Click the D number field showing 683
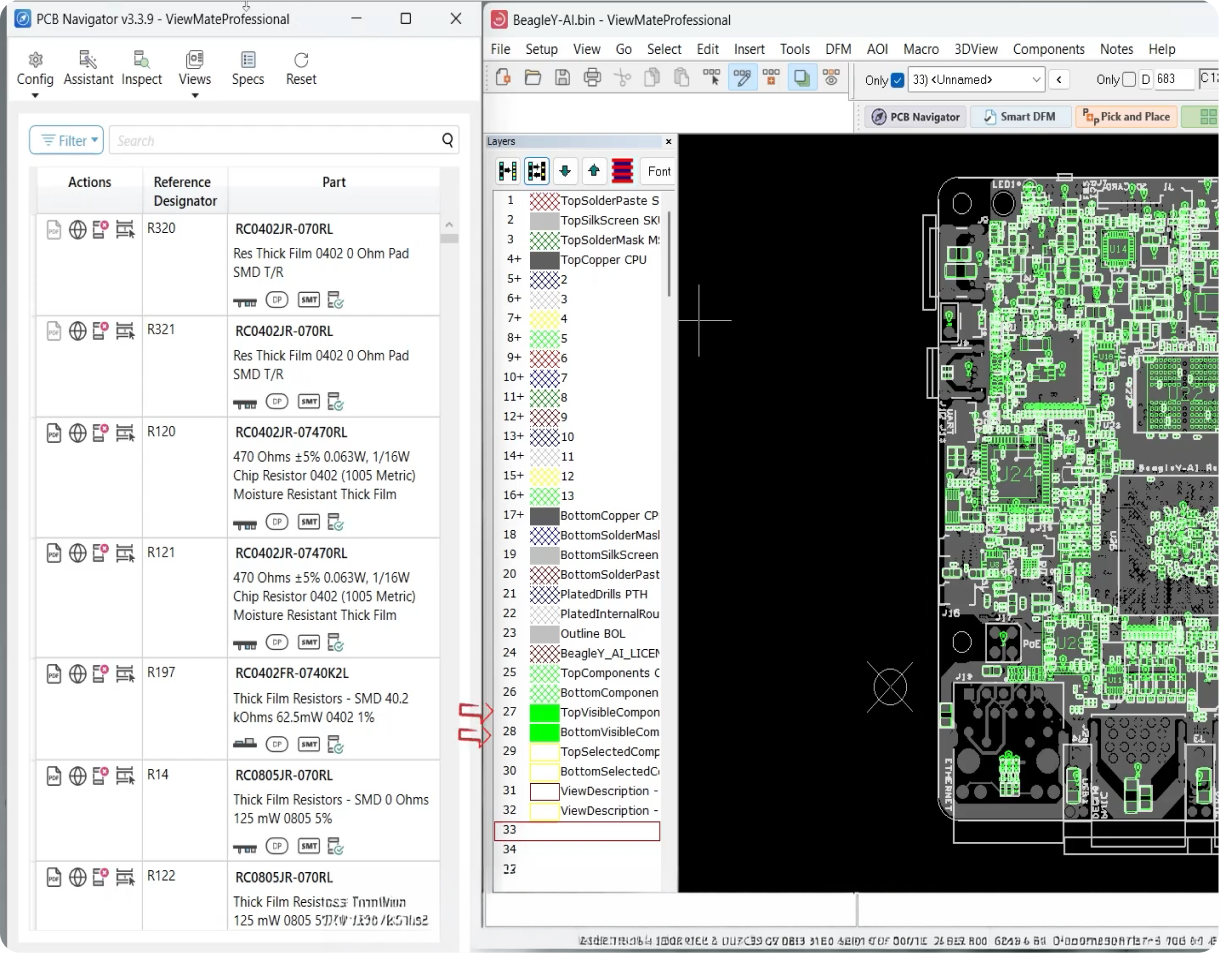1219x953 pixels. click(1174, 79)
